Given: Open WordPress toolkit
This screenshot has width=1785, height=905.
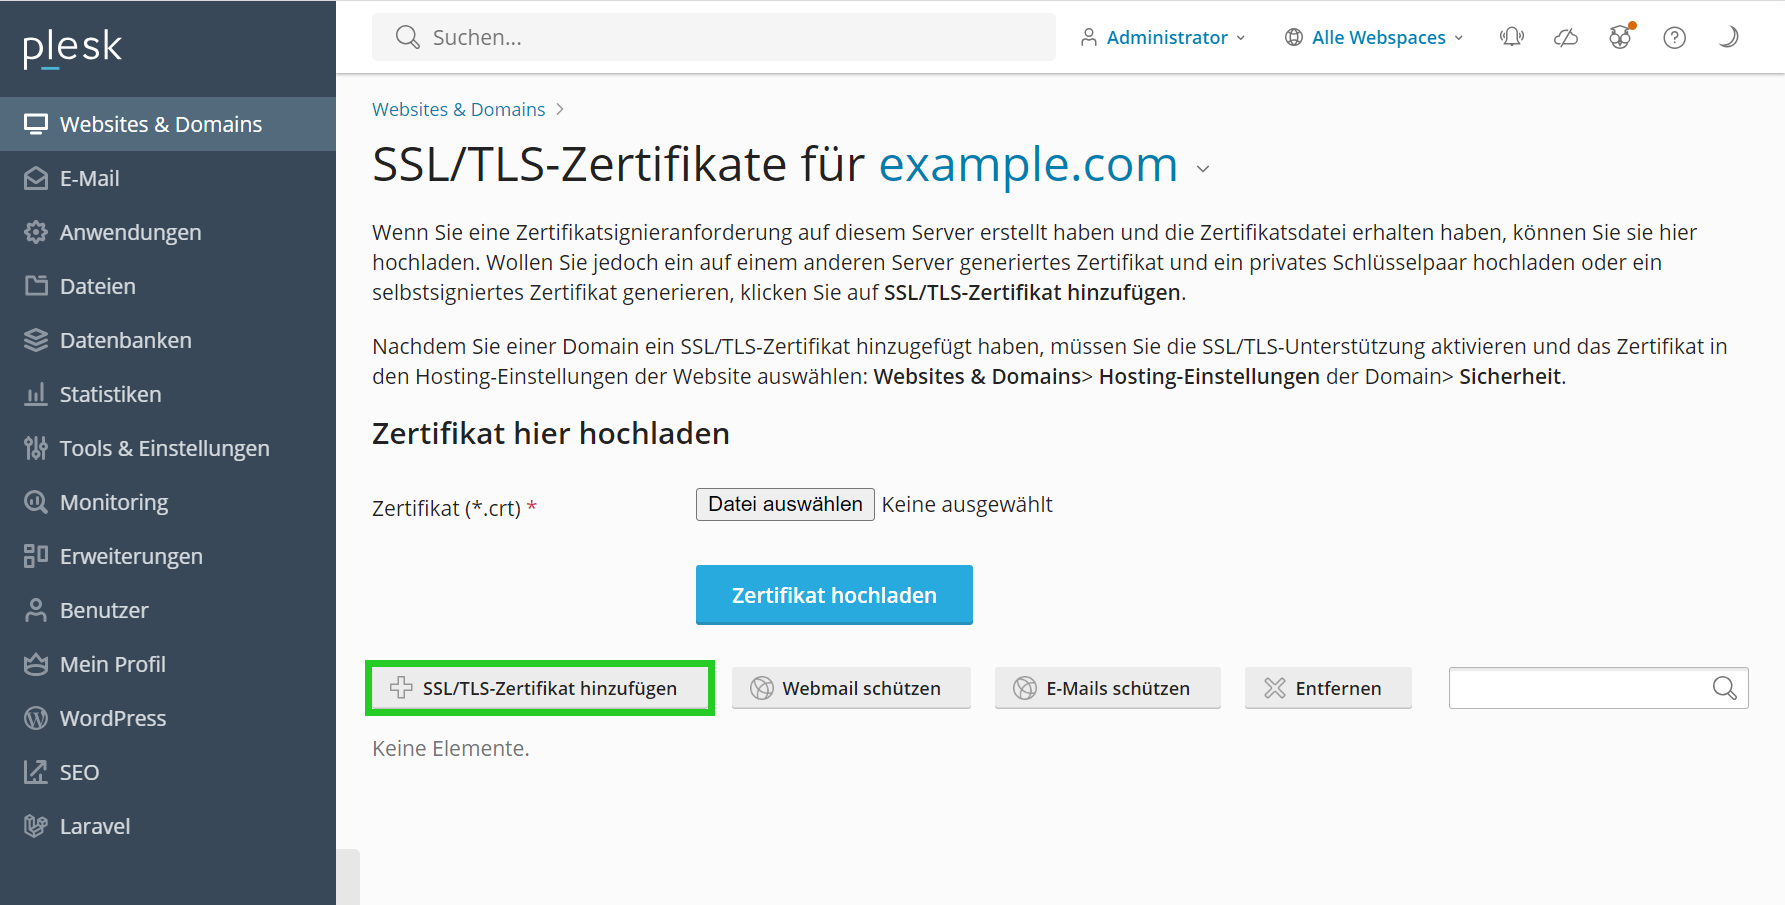Looking at the screenshot, I should [168, 718].
